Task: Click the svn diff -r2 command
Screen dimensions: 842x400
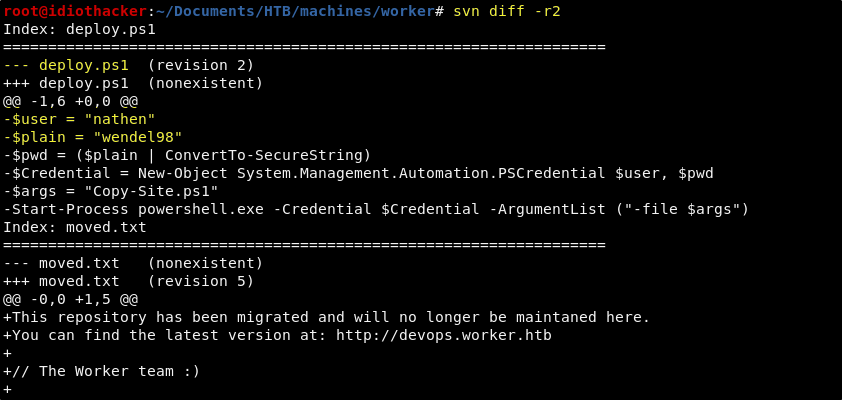Action: click(x=507, y=11)
